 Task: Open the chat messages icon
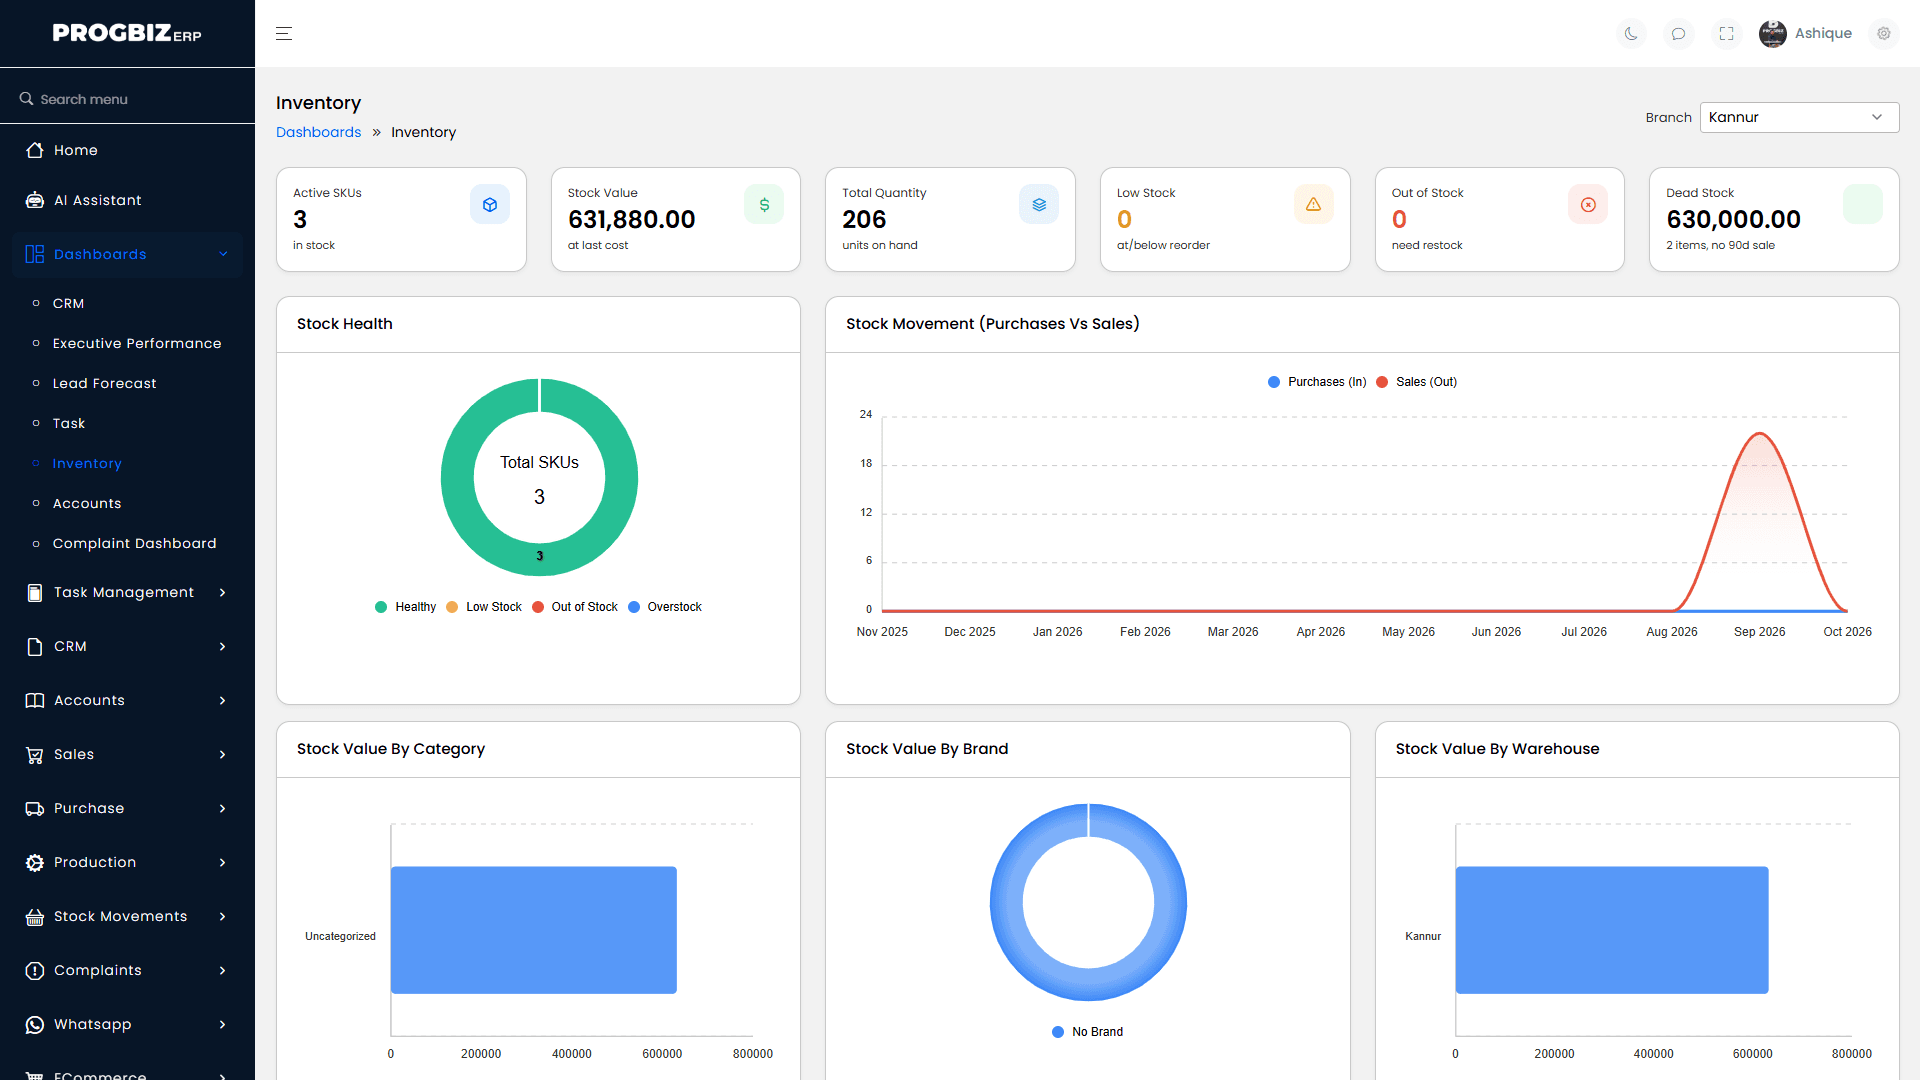(1679, 34)
